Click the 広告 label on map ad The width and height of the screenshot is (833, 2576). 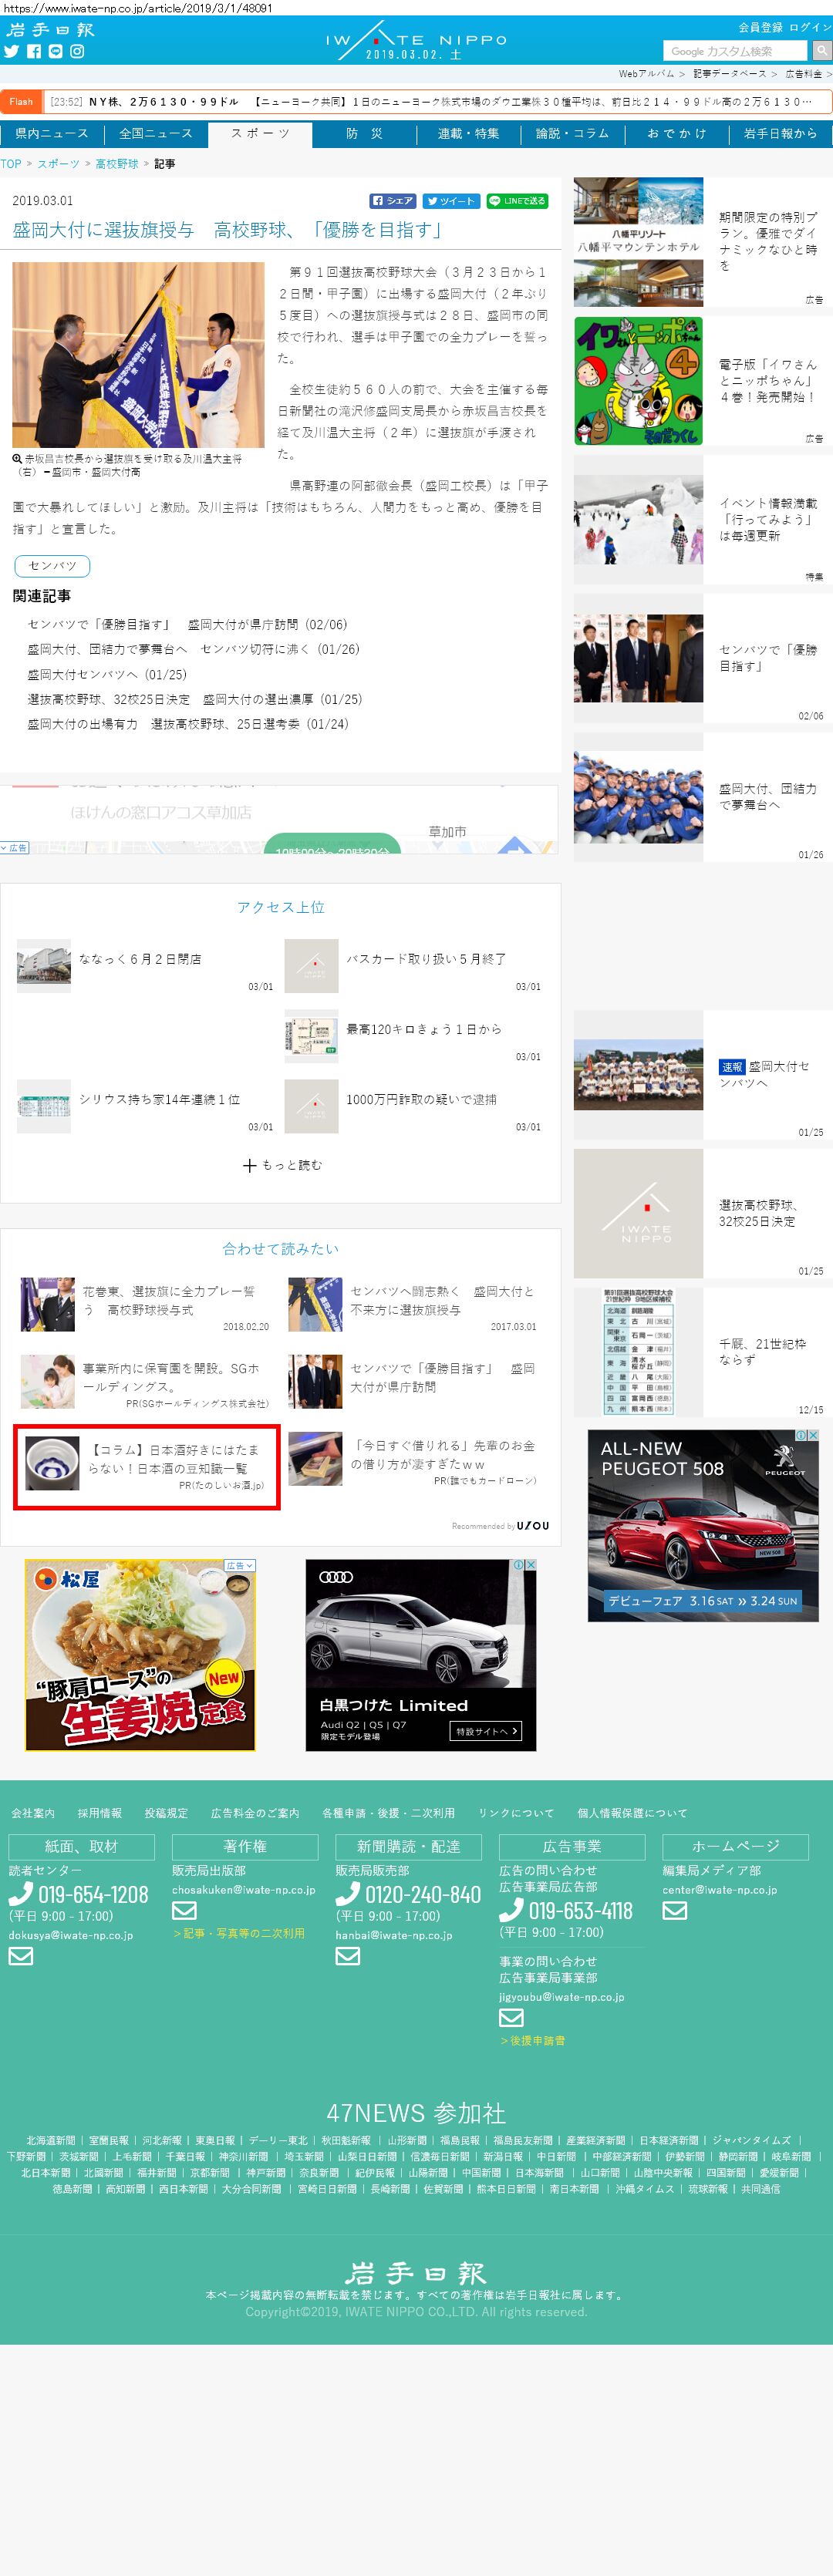pyautogui.click(x=14, y=847)
